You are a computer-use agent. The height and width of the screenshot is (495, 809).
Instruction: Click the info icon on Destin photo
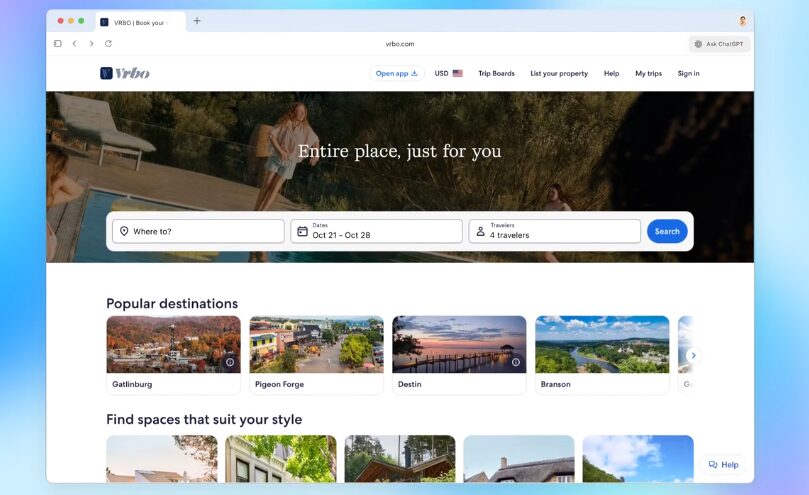click(515, 362)
